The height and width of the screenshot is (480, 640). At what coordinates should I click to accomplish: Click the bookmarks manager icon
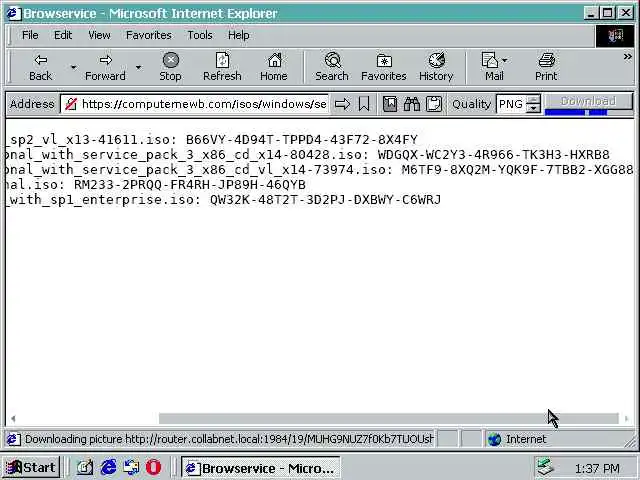click(390, 104)
